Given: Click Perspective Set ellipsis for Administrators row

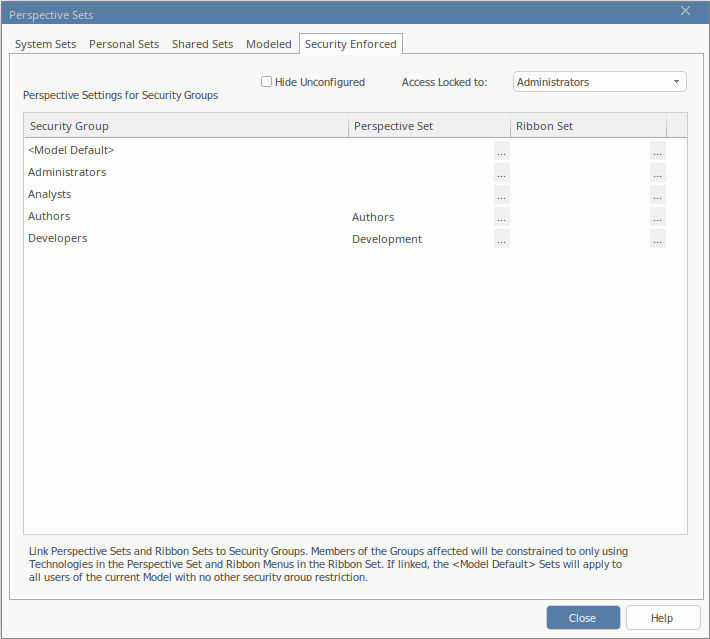Looking at the screenshot, I should [501, 173].
